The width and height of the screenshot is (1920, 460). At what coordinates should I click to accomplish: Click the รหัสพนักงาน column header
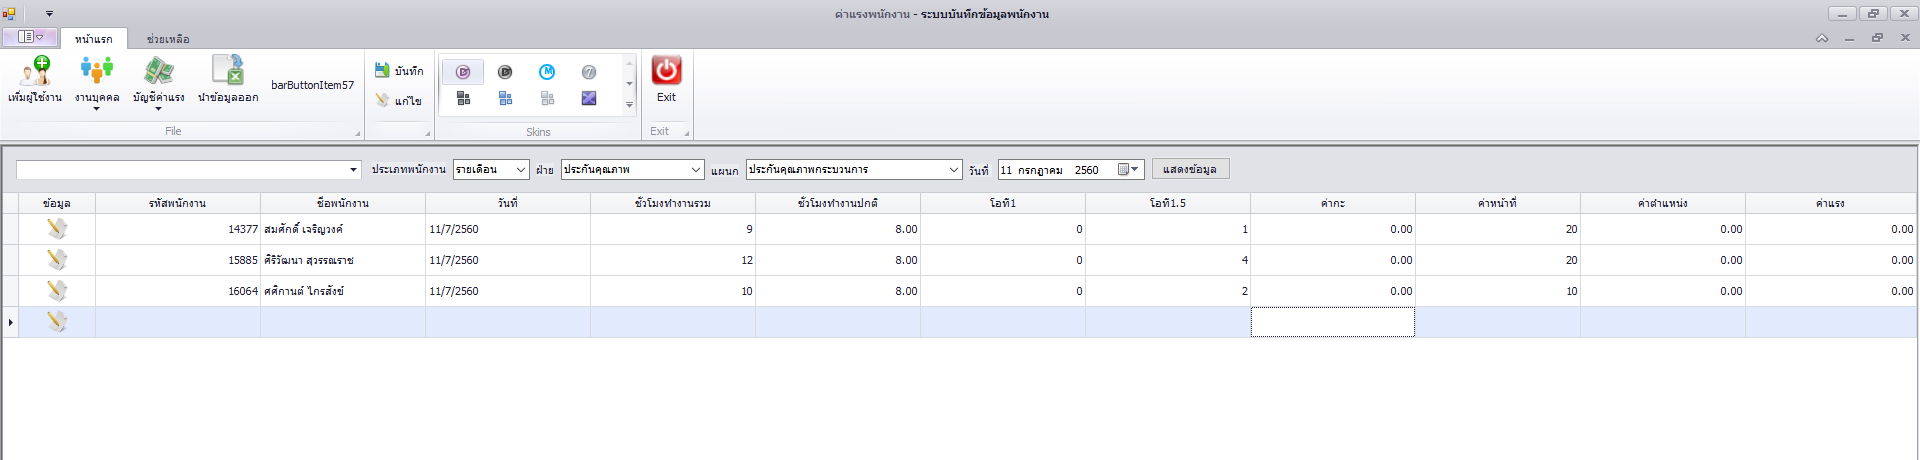pos(178,203)
